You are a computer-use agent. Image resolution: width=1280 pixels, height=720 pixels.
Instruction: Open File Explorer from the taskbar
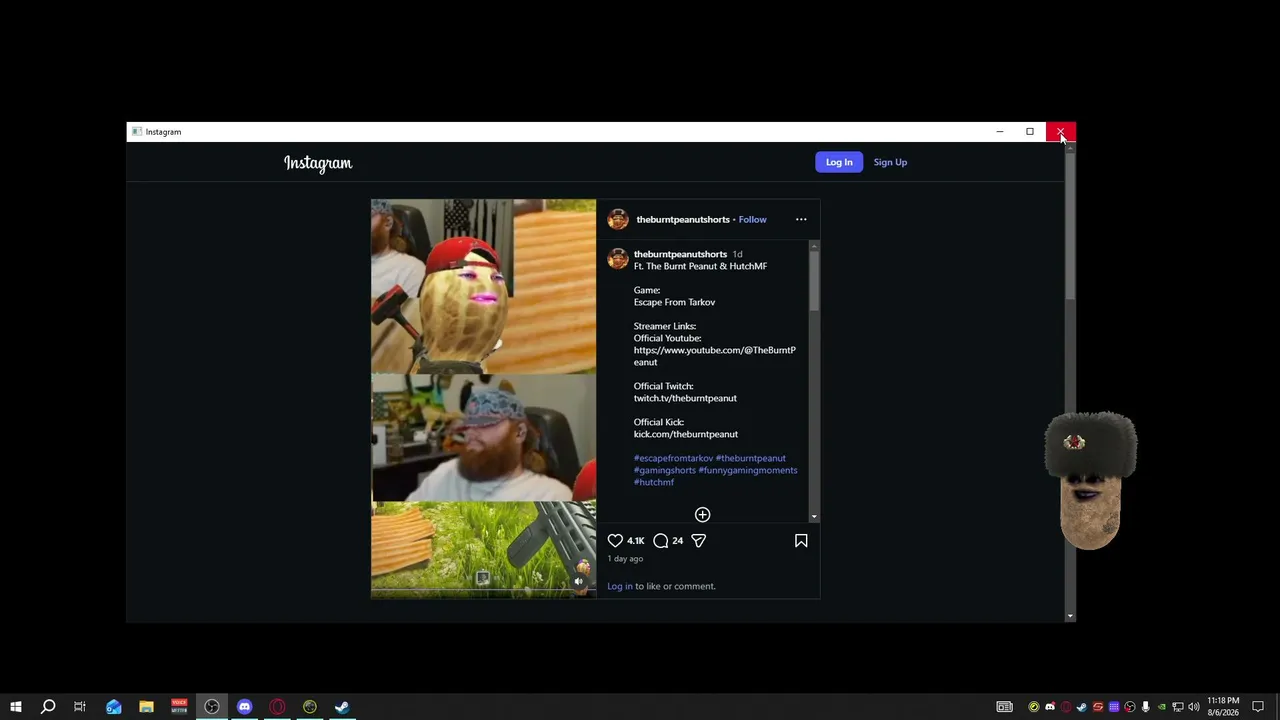click(146, 707)
